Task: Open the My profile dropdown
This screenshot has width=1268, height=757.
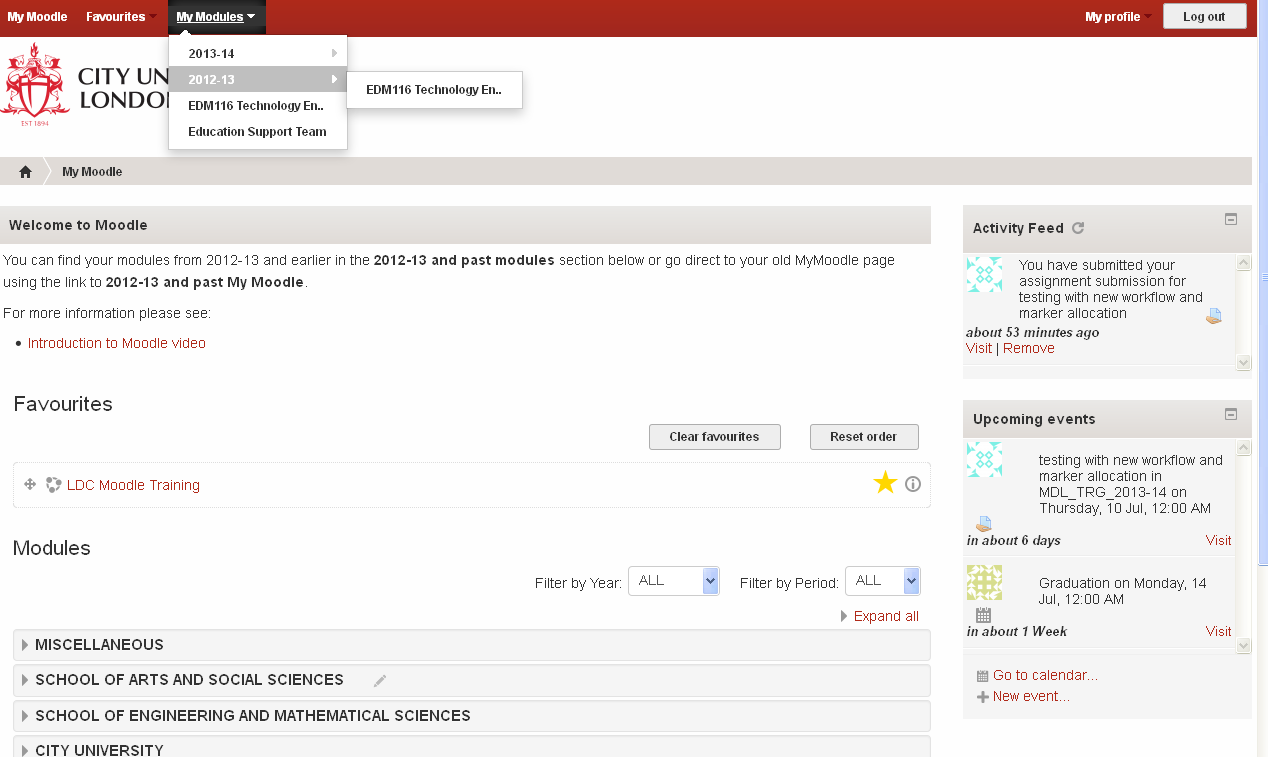Action: point(1118,17)
